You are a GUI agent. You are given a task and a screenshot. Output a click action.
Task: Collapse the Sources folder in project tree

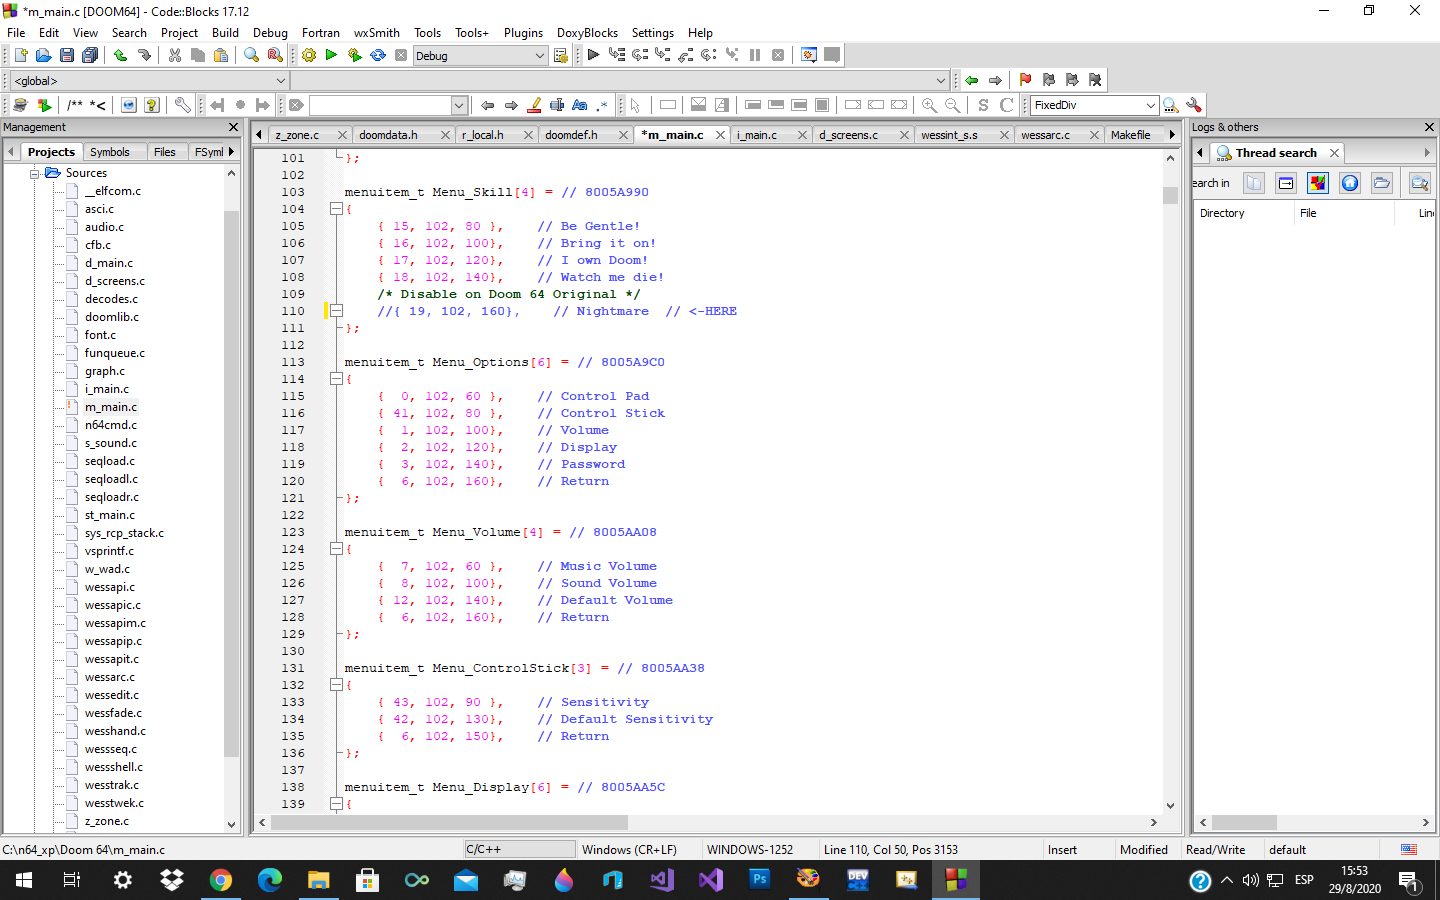34,173
